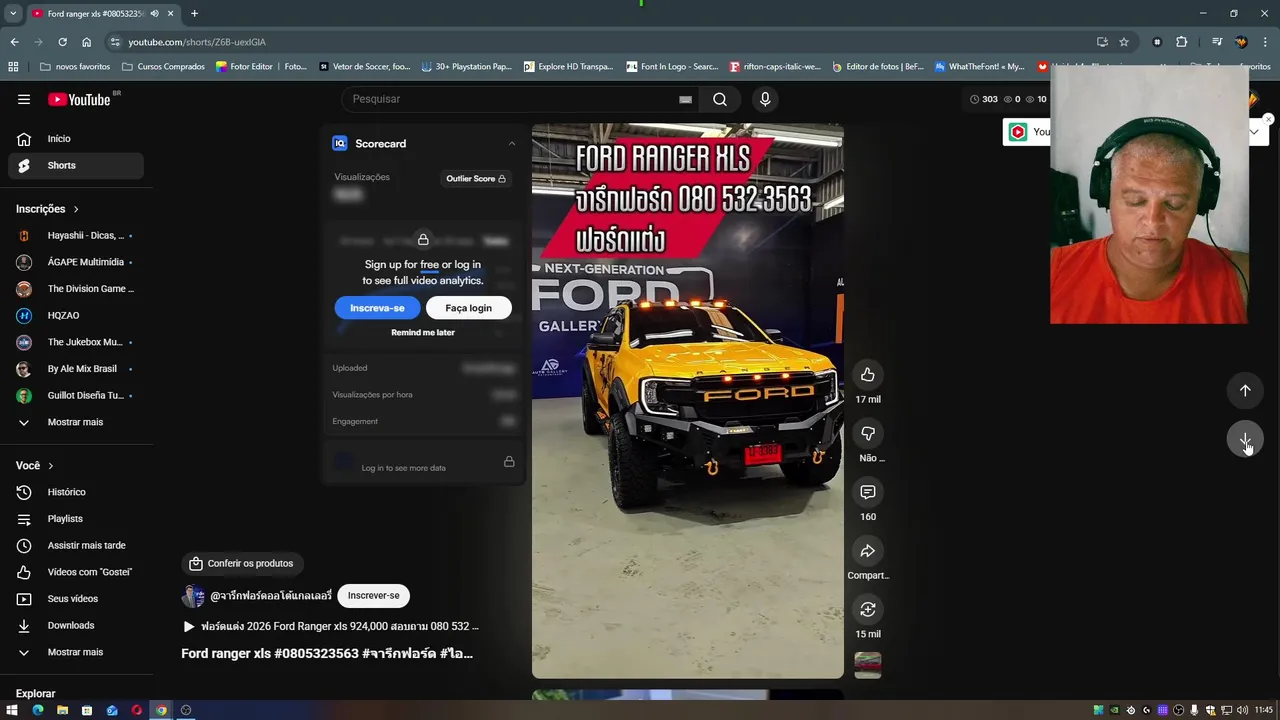Image resolution: width=1280 pixels, height=720 pixels.
Task: Open the on-screen keyboard icon in search
Action: point(685,99)
